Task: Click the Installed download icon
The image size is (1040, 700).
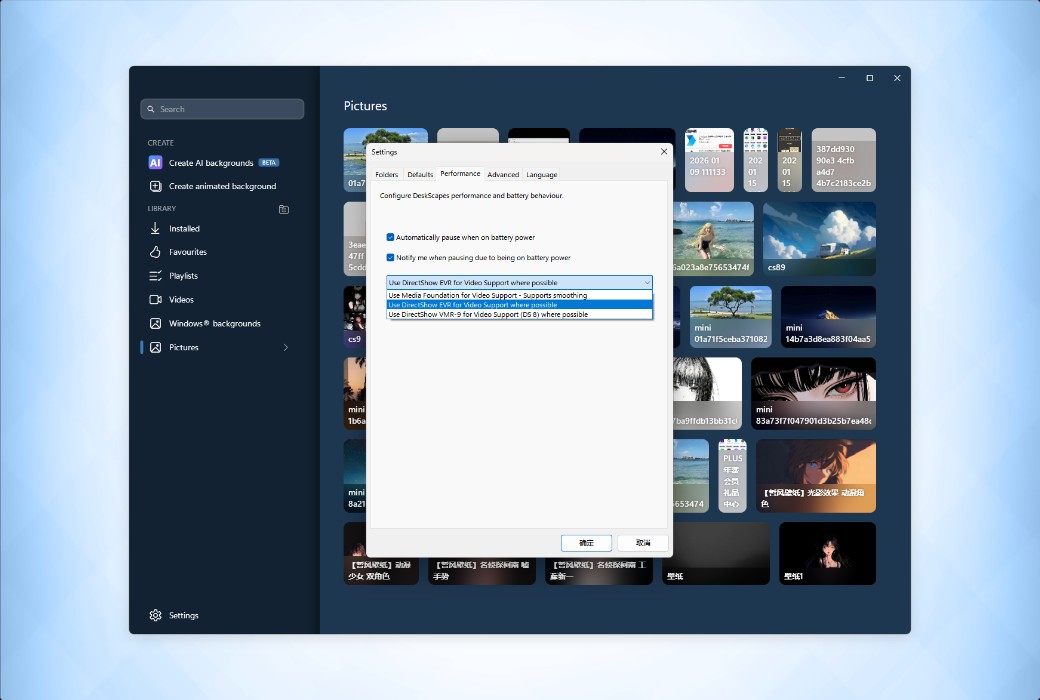Action: click(x=155, y=228)
